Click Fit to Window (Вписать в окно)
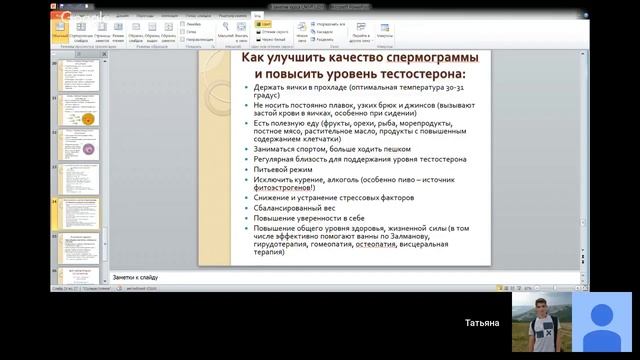Image resolution: width=640 pixels, height=360 pixels. click(x=241, y=32)
